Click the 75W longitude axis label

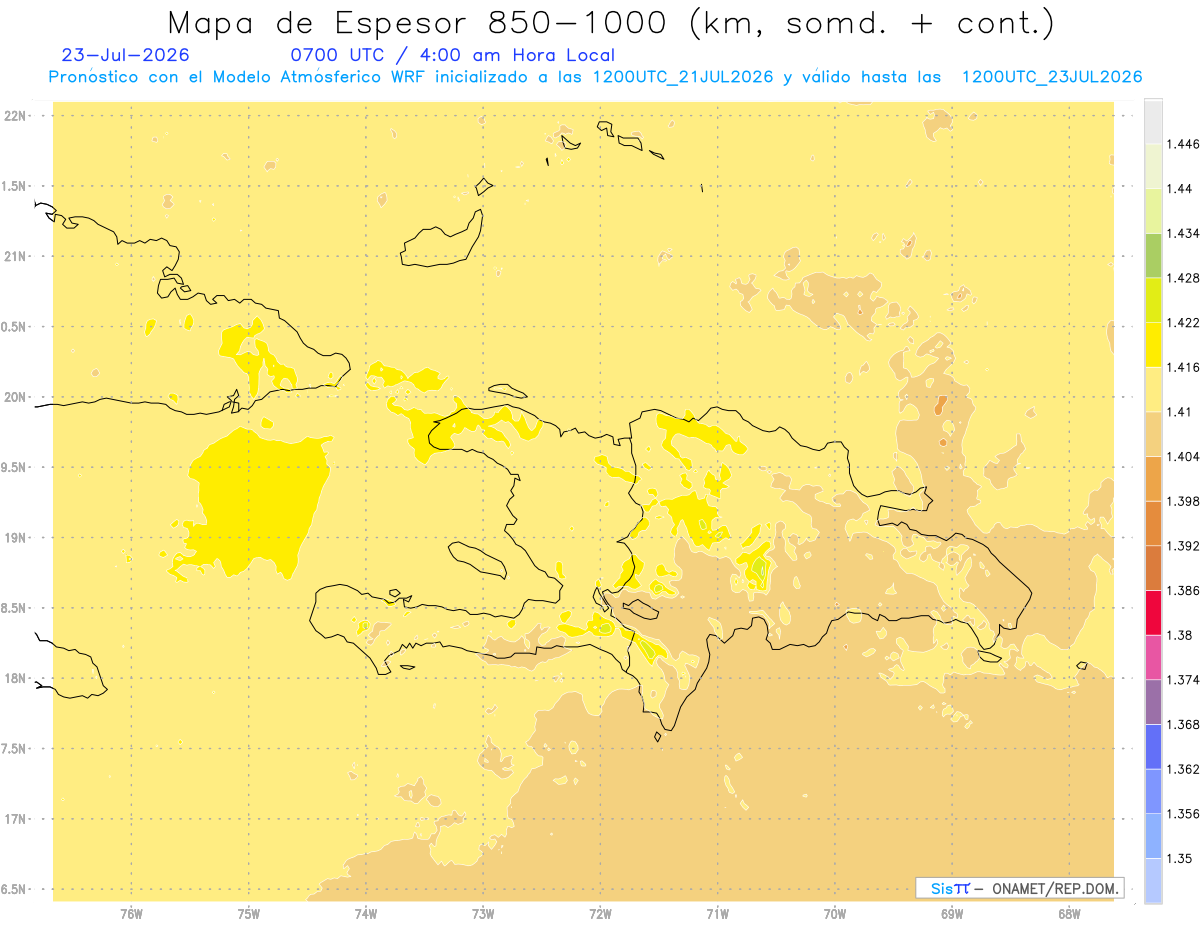tap(249, 914)
